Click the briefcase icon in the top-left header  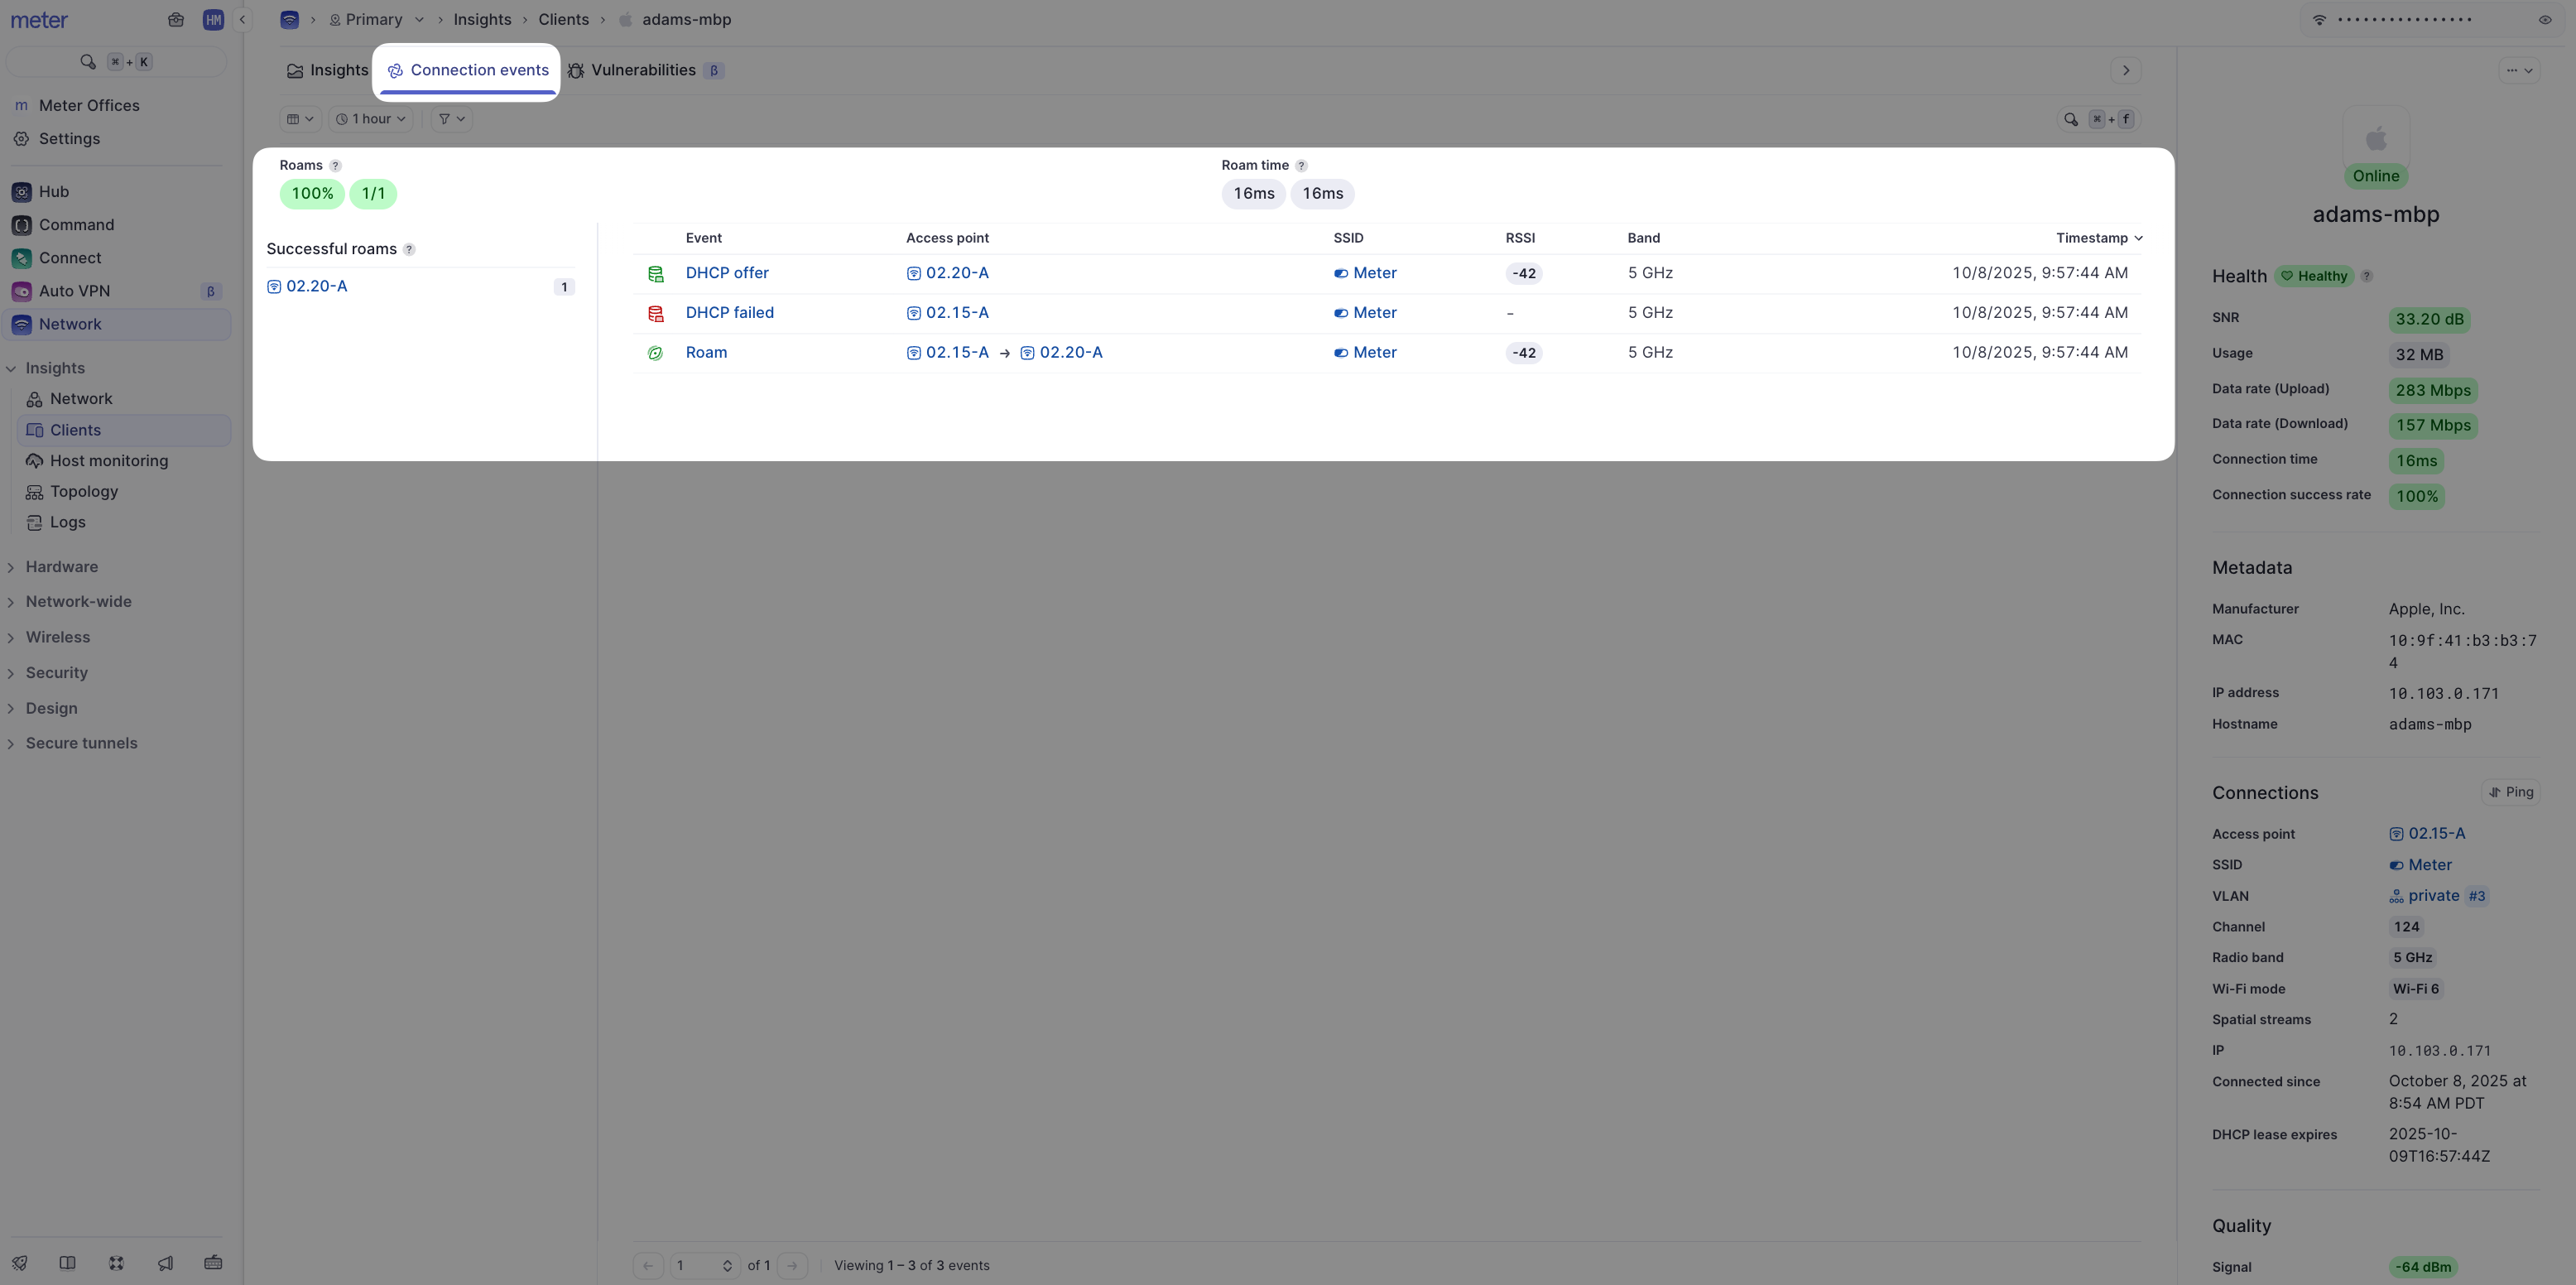176,20
